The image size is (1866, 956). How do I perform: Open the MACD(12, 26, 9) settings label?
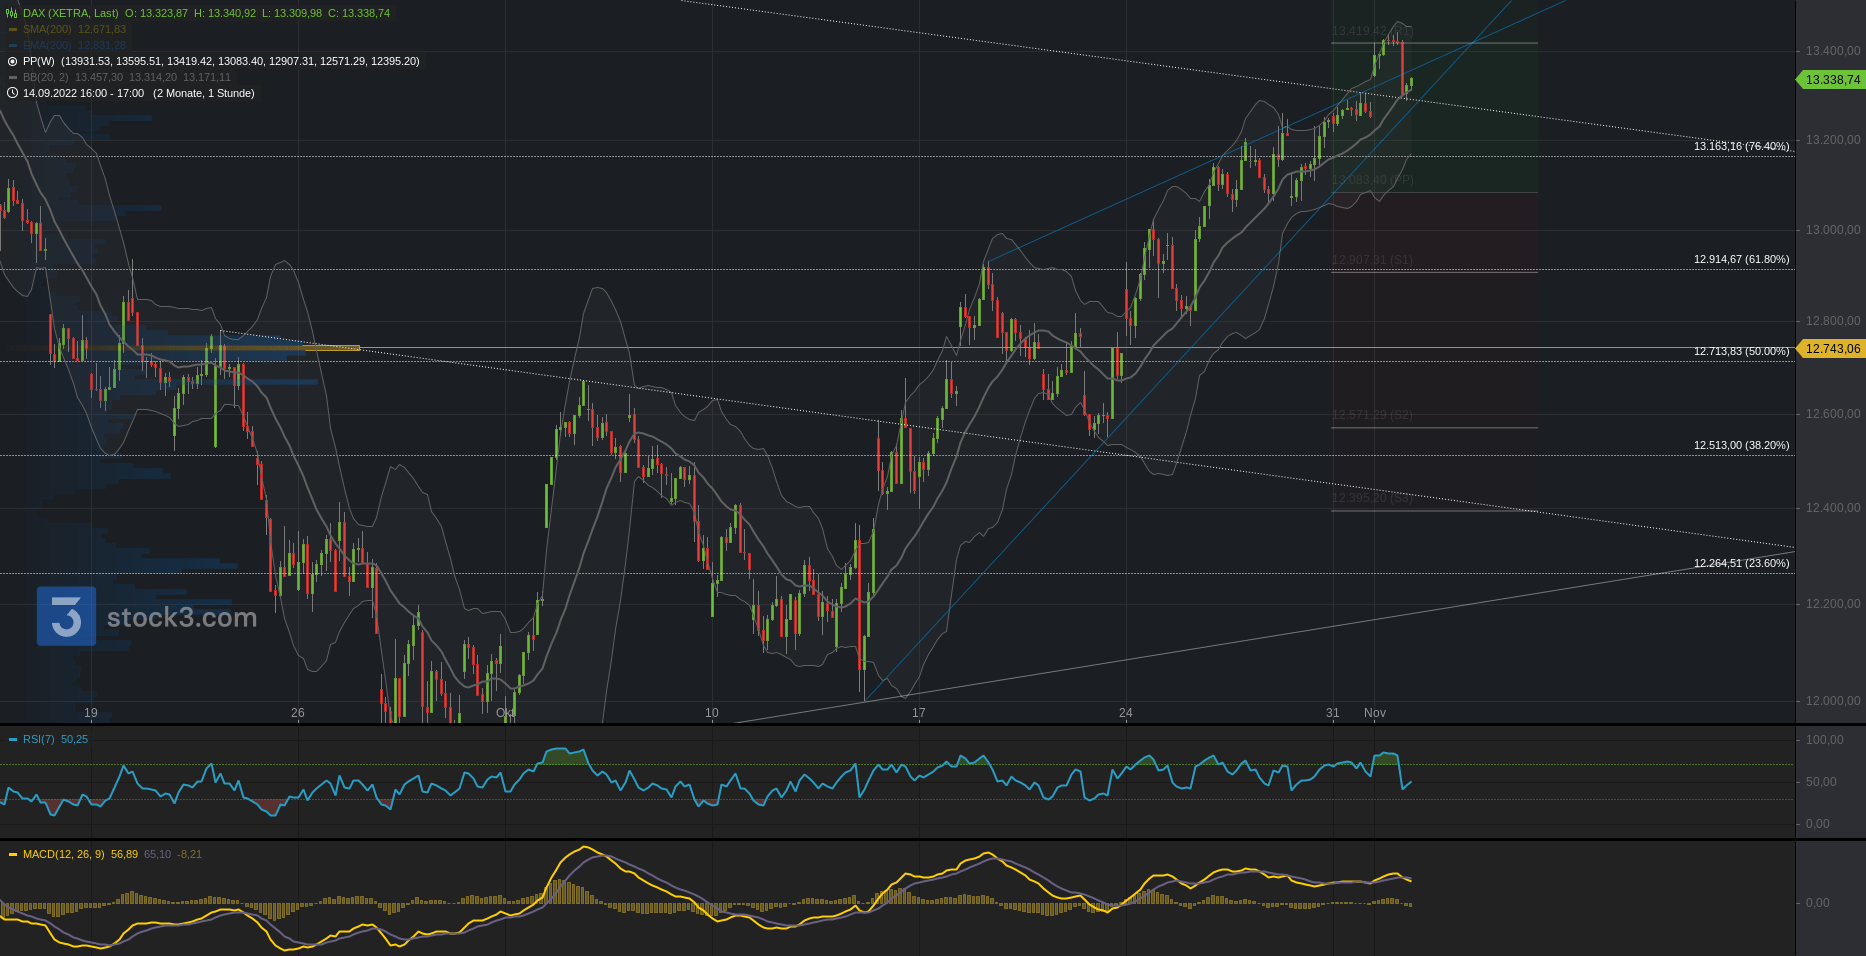click(63, 855)
